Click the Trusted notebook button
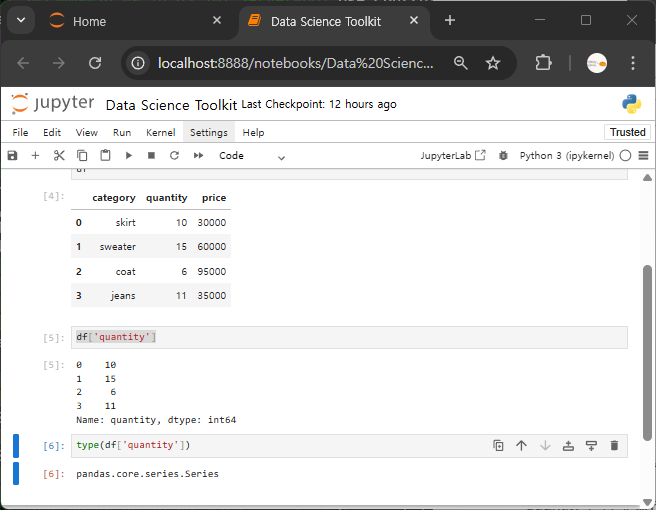The image size is (656, 510). pos(628,132)
